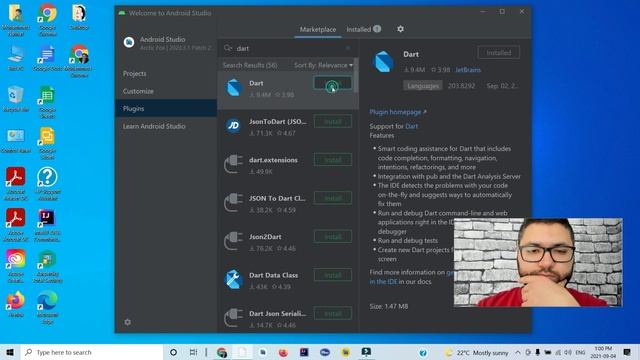Open Google Slides desktop shortcut

[x=47, y=143]
